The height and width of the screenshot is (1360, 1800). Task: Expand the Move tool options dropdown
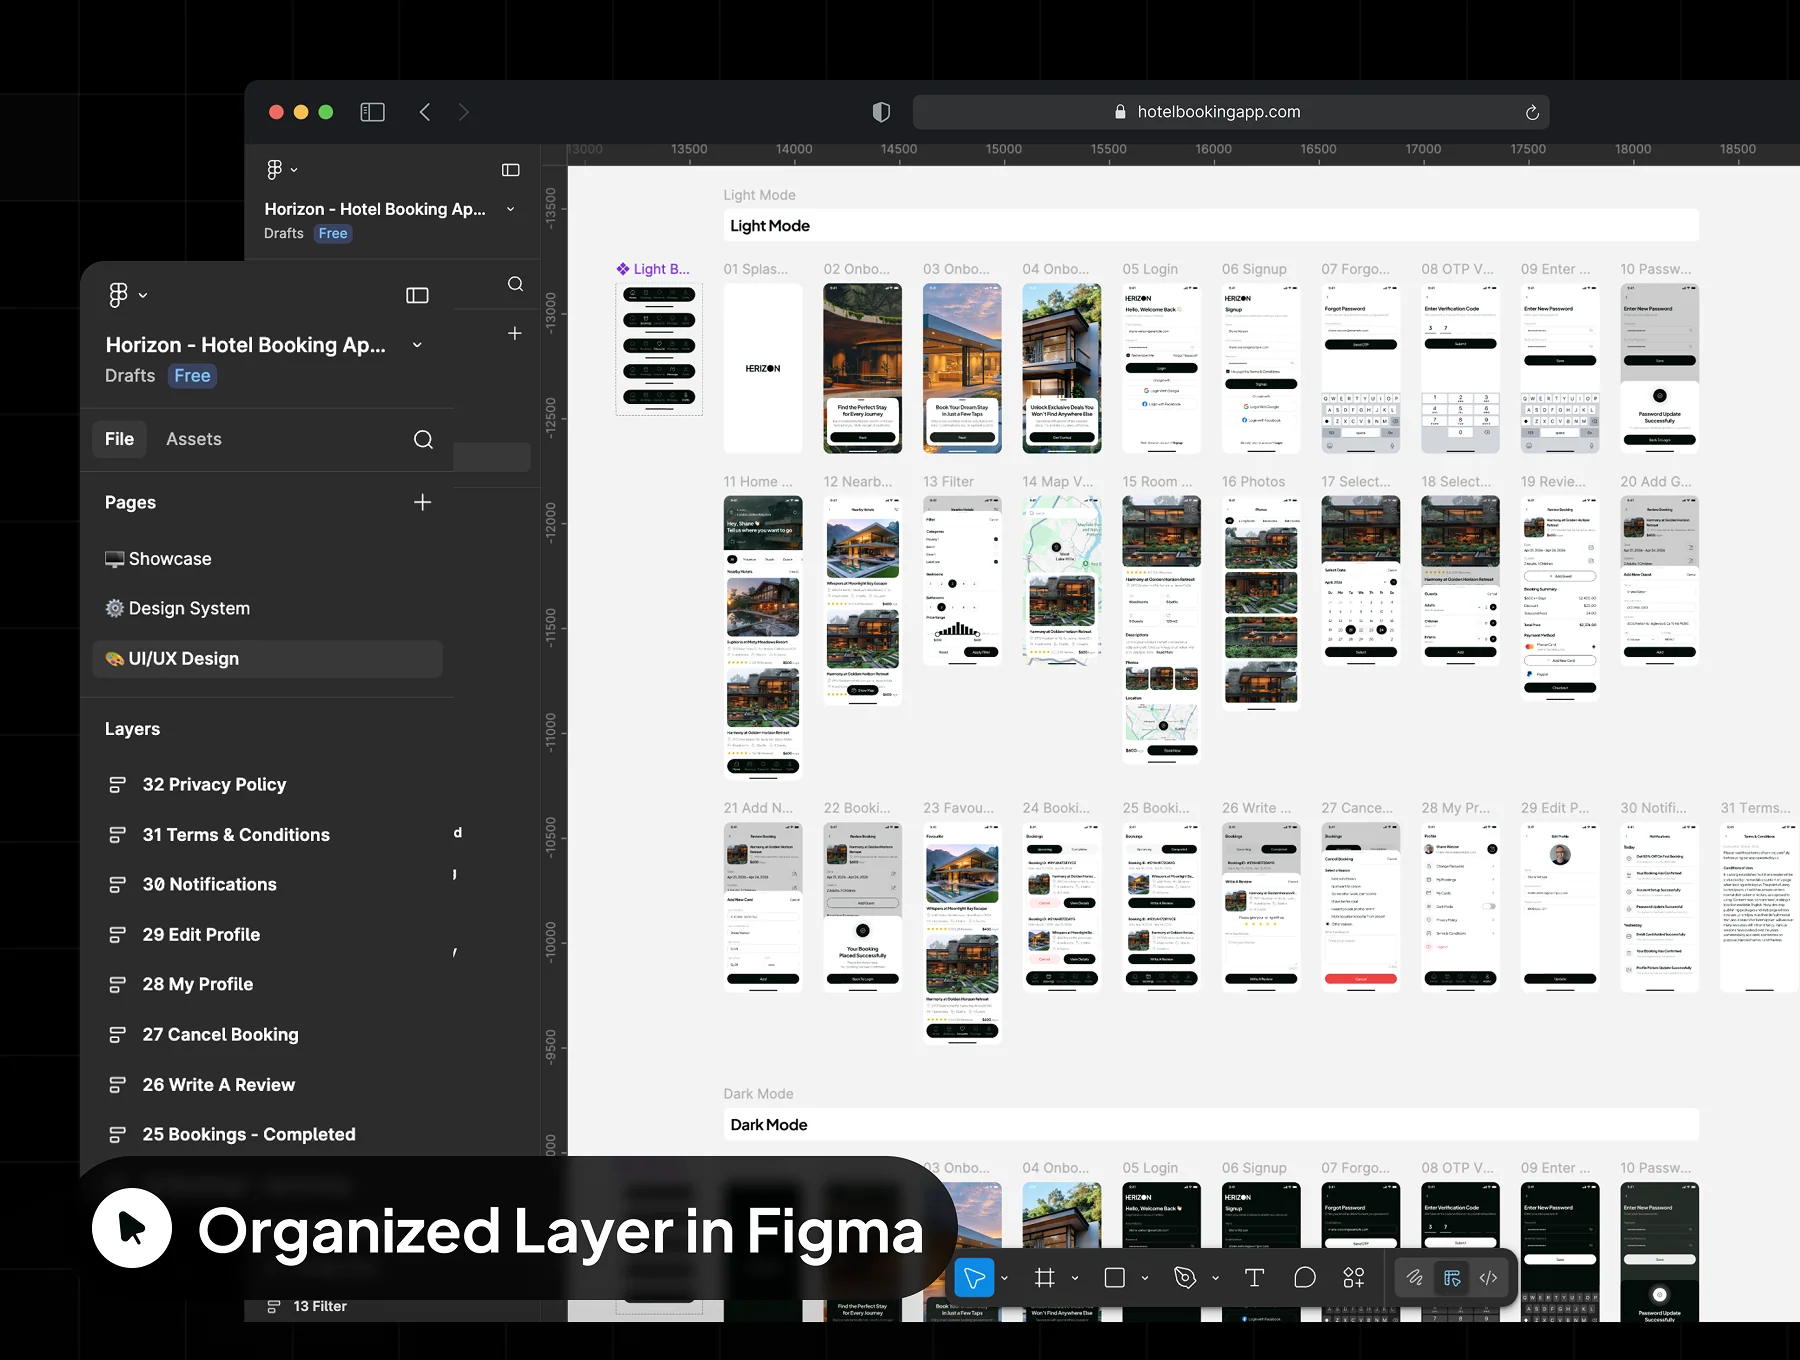coord(1004,1278)
